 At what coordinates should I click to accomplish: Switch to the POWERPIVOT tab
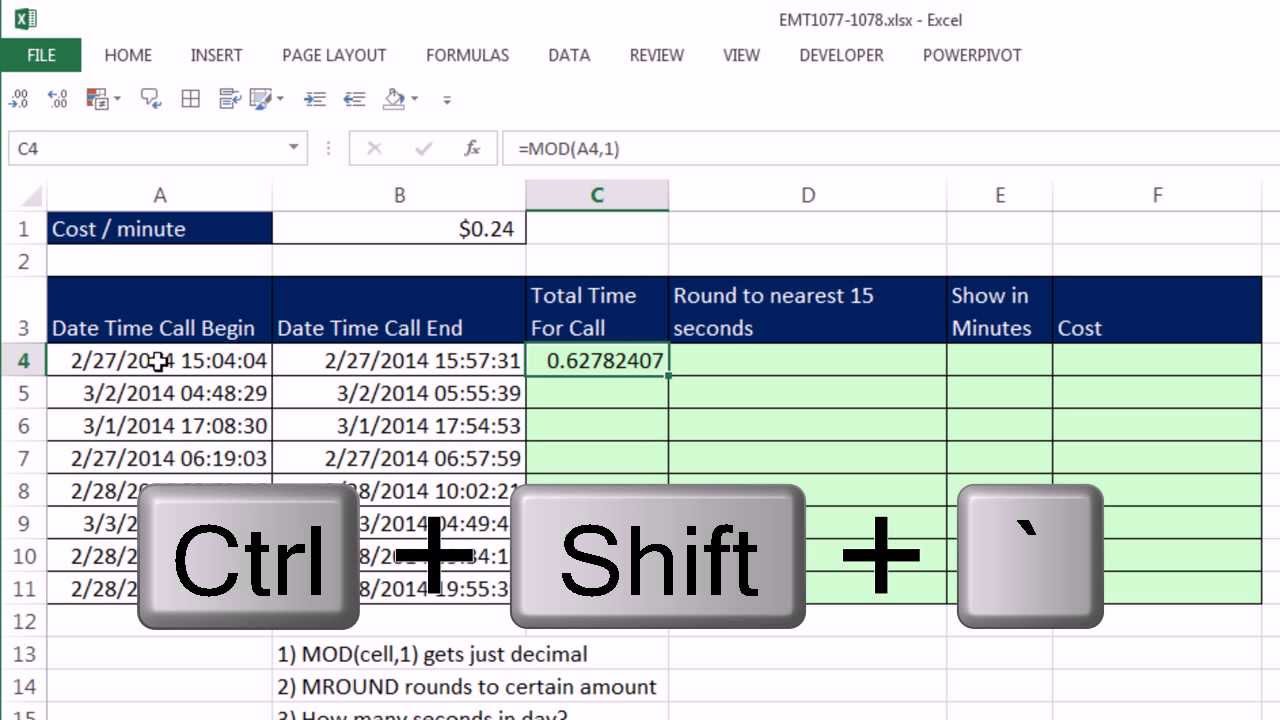pyautogui.click(x=972, y=55)
